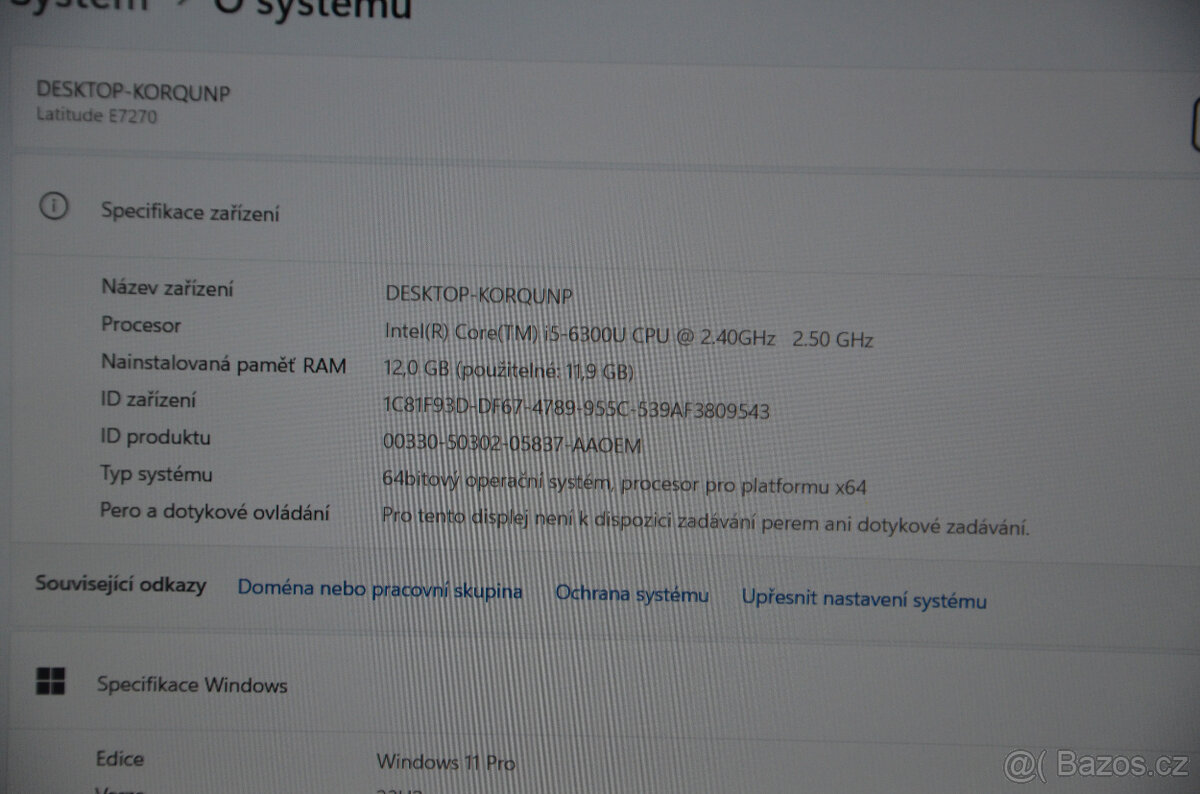Image resolution: width=1200 pixels, height=794 pixels.
Task: Open Ochrana systému settings
Action: (632, 594)
